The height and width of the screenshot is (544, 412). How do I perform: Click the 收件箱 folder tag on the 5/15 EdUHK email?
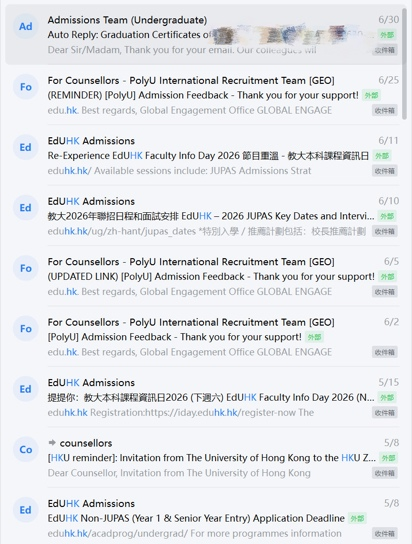[385, 413]
